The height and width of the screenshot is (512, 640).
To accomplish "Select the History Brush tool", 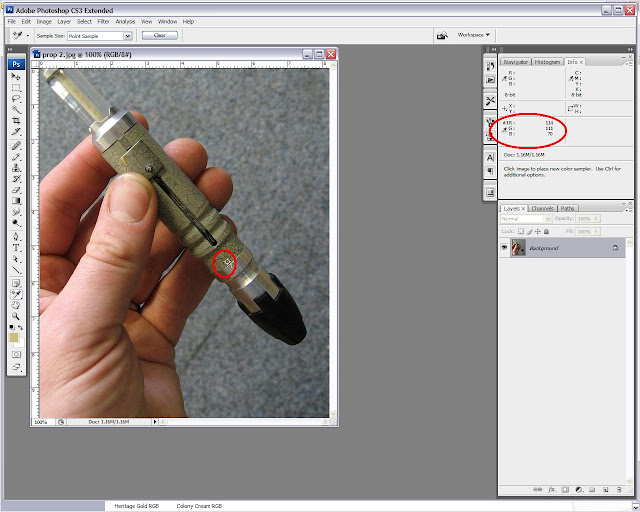I will click(x=16, y=178).
